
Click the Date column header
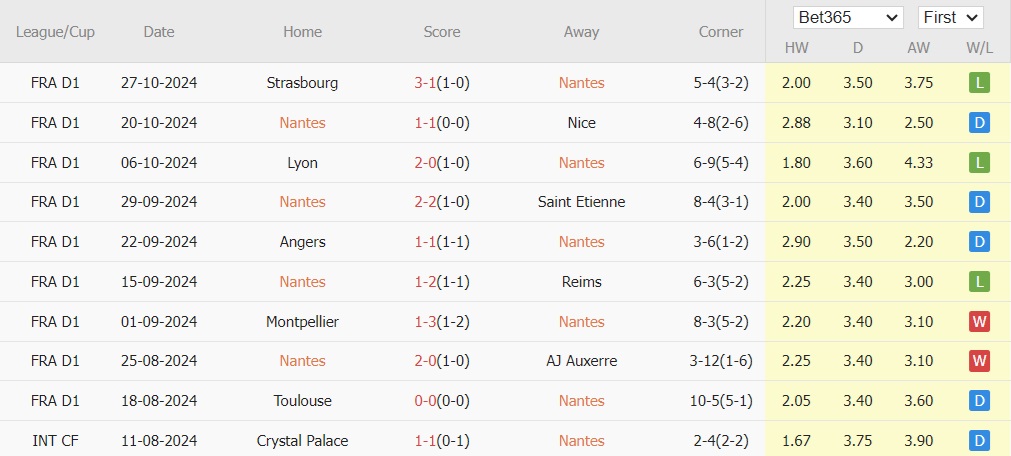point(158,32)
